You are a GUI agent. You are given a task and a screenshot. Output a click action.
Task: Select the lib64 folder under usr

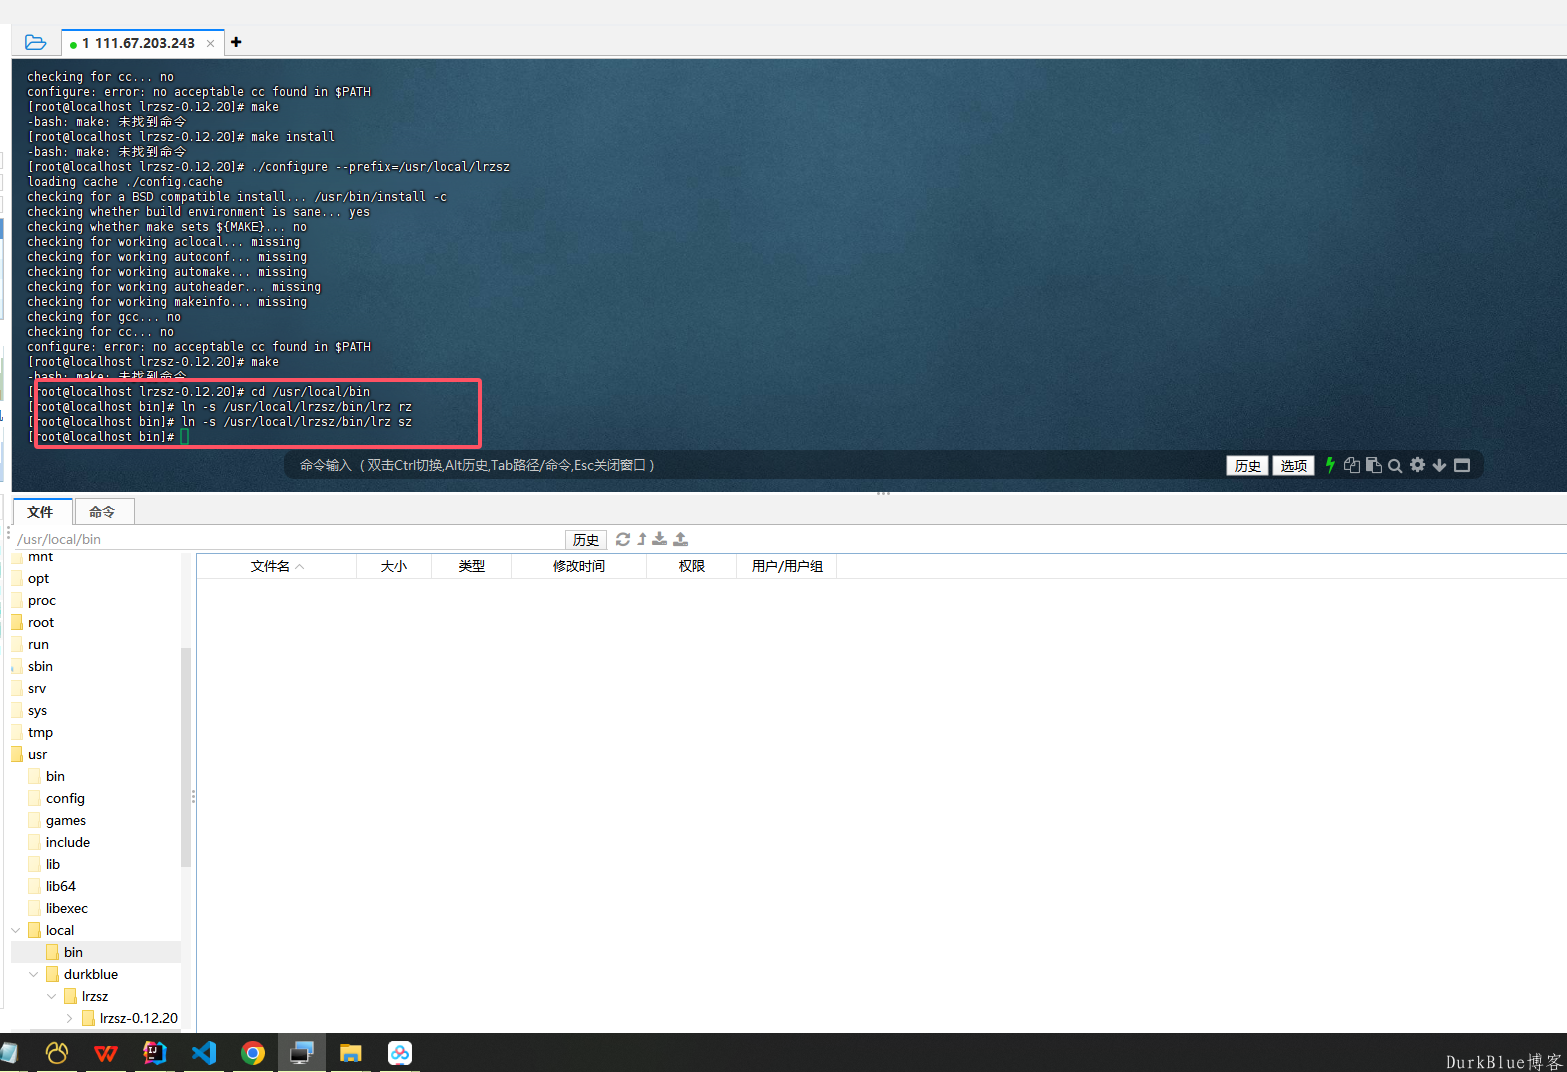tap(61, 886)
